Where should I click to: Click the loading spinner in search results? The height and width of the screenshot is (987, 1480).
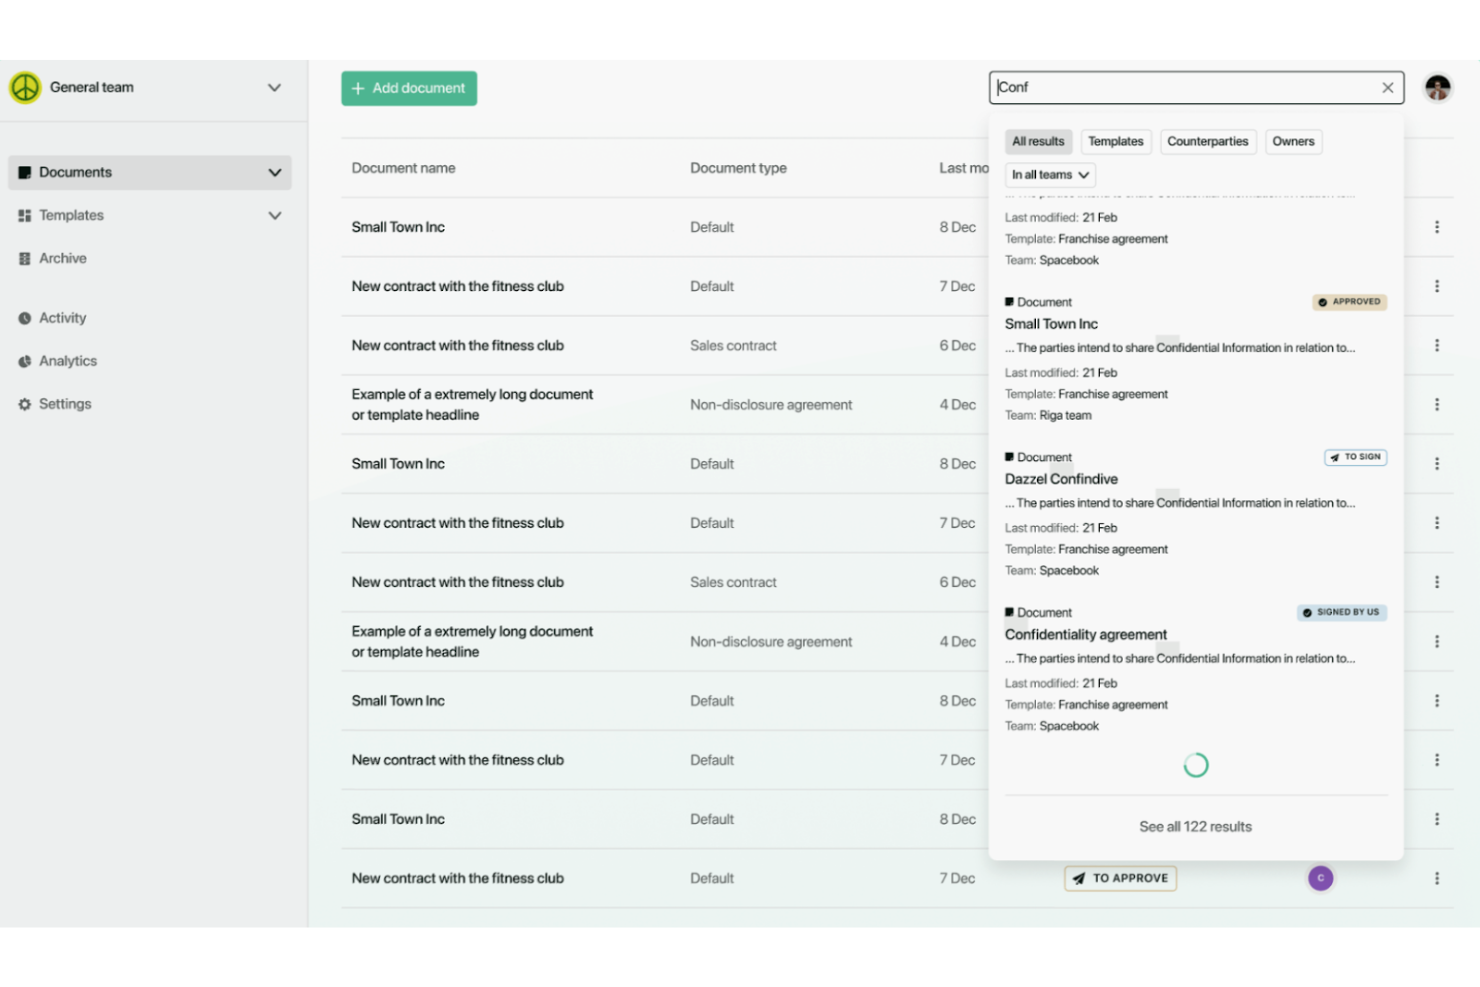1196,765
